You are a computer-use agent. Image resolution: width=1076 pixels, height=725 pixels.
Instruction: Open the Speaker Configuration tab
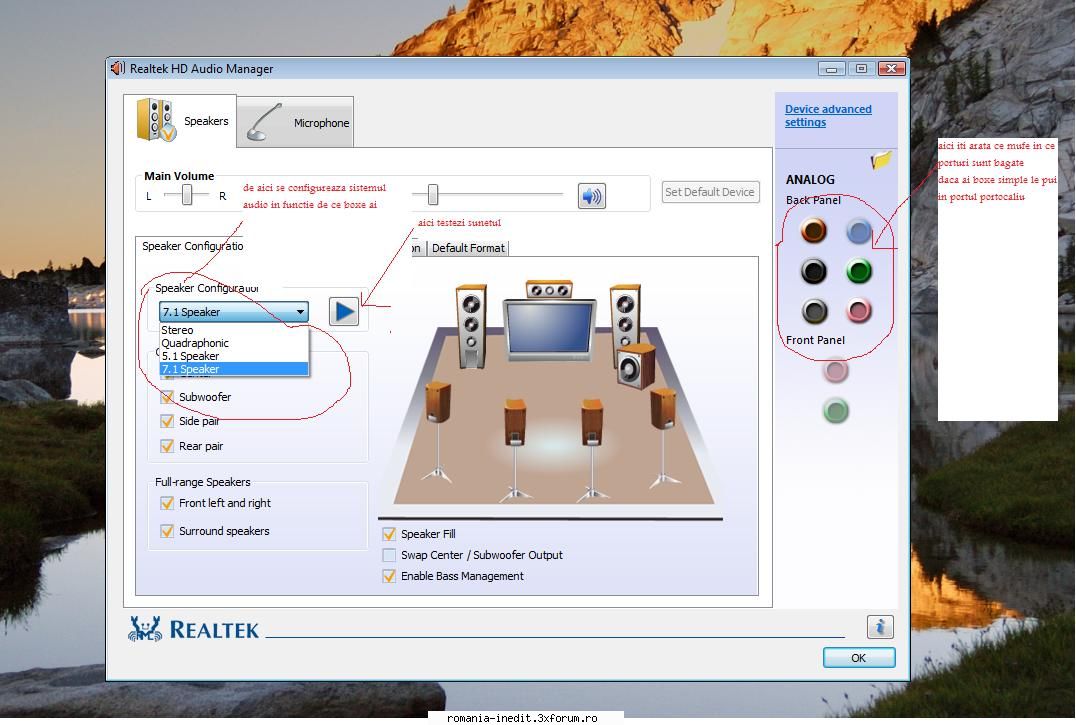click(x=192, y=246)
